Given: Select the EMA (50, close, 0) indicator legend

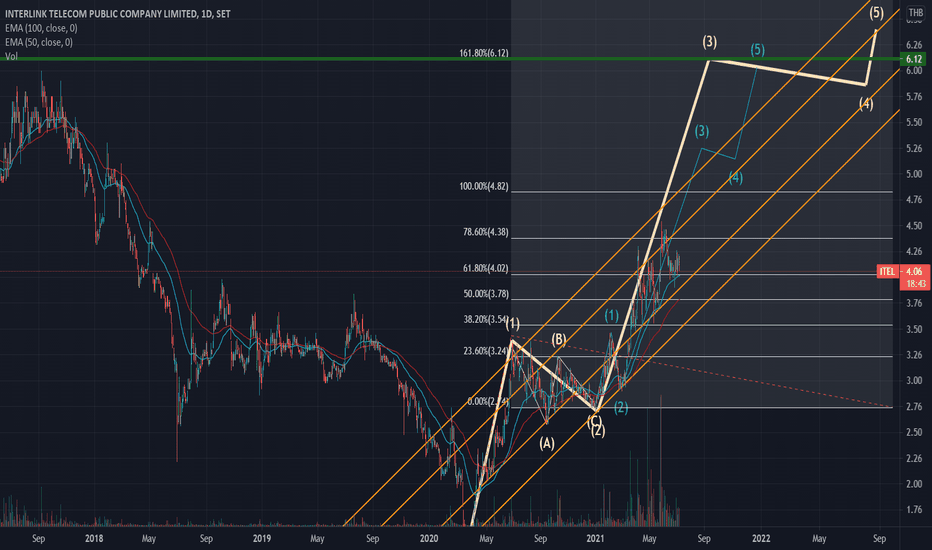Looking at the screenshot, I should [39, 42].
